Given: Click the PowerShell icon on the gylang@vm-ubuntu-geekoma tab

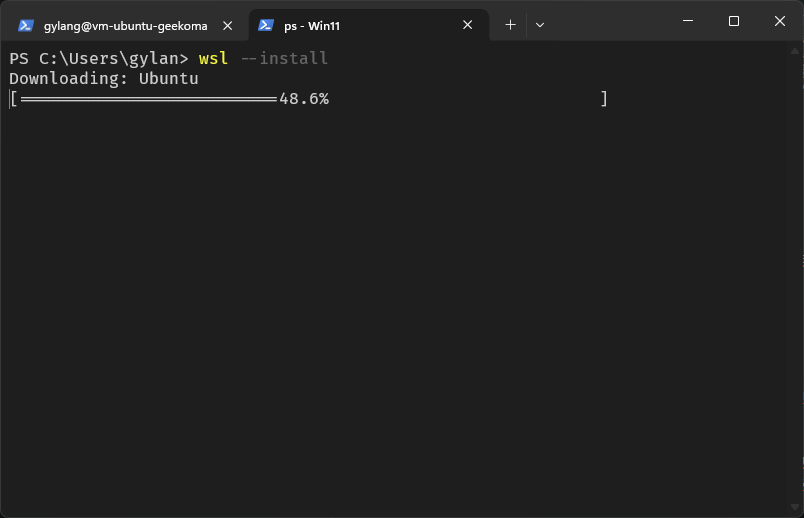Looking at the screenshot, I should pos(26,25).
